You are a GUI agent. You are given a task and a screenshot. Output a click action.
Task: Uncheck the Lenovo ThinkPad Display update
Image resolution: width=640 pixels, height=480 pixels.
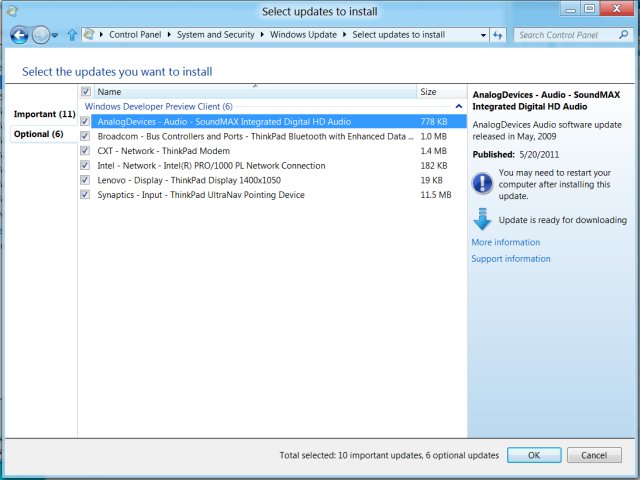[85, 180]
